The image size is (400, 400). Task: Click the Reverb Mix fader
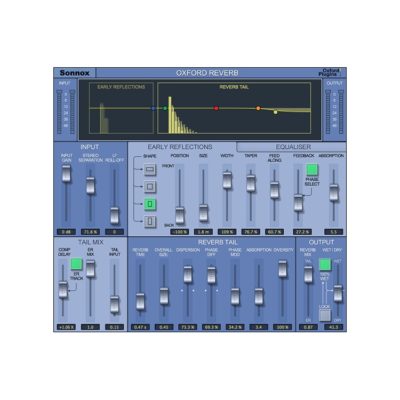tap(308, 274)
